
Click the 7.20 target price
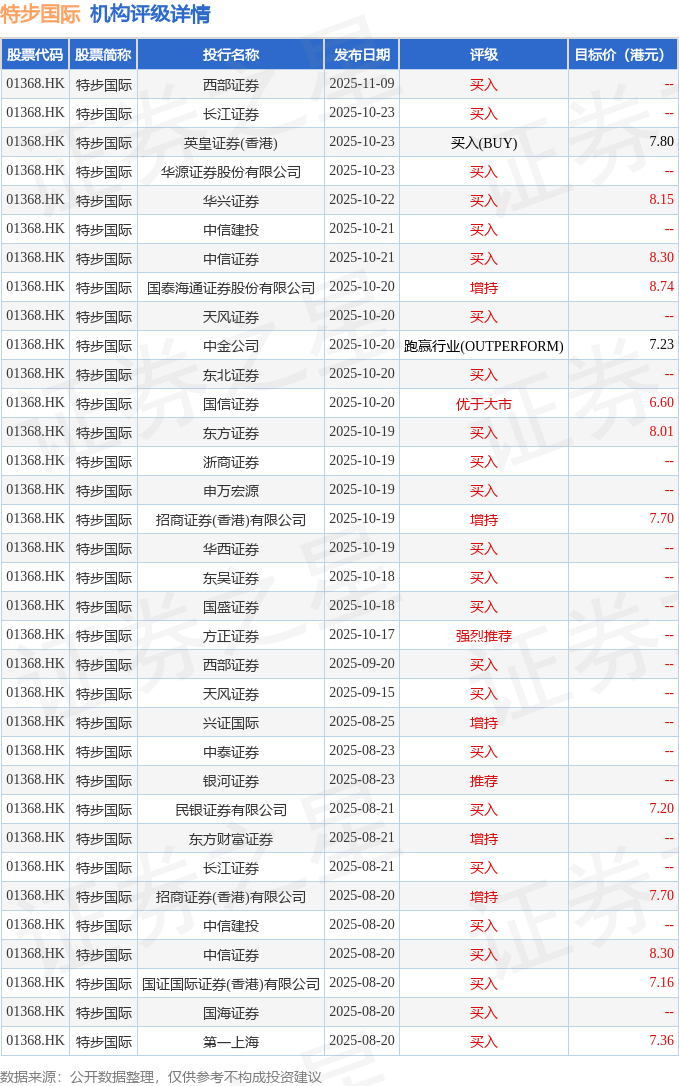point(661,808)
